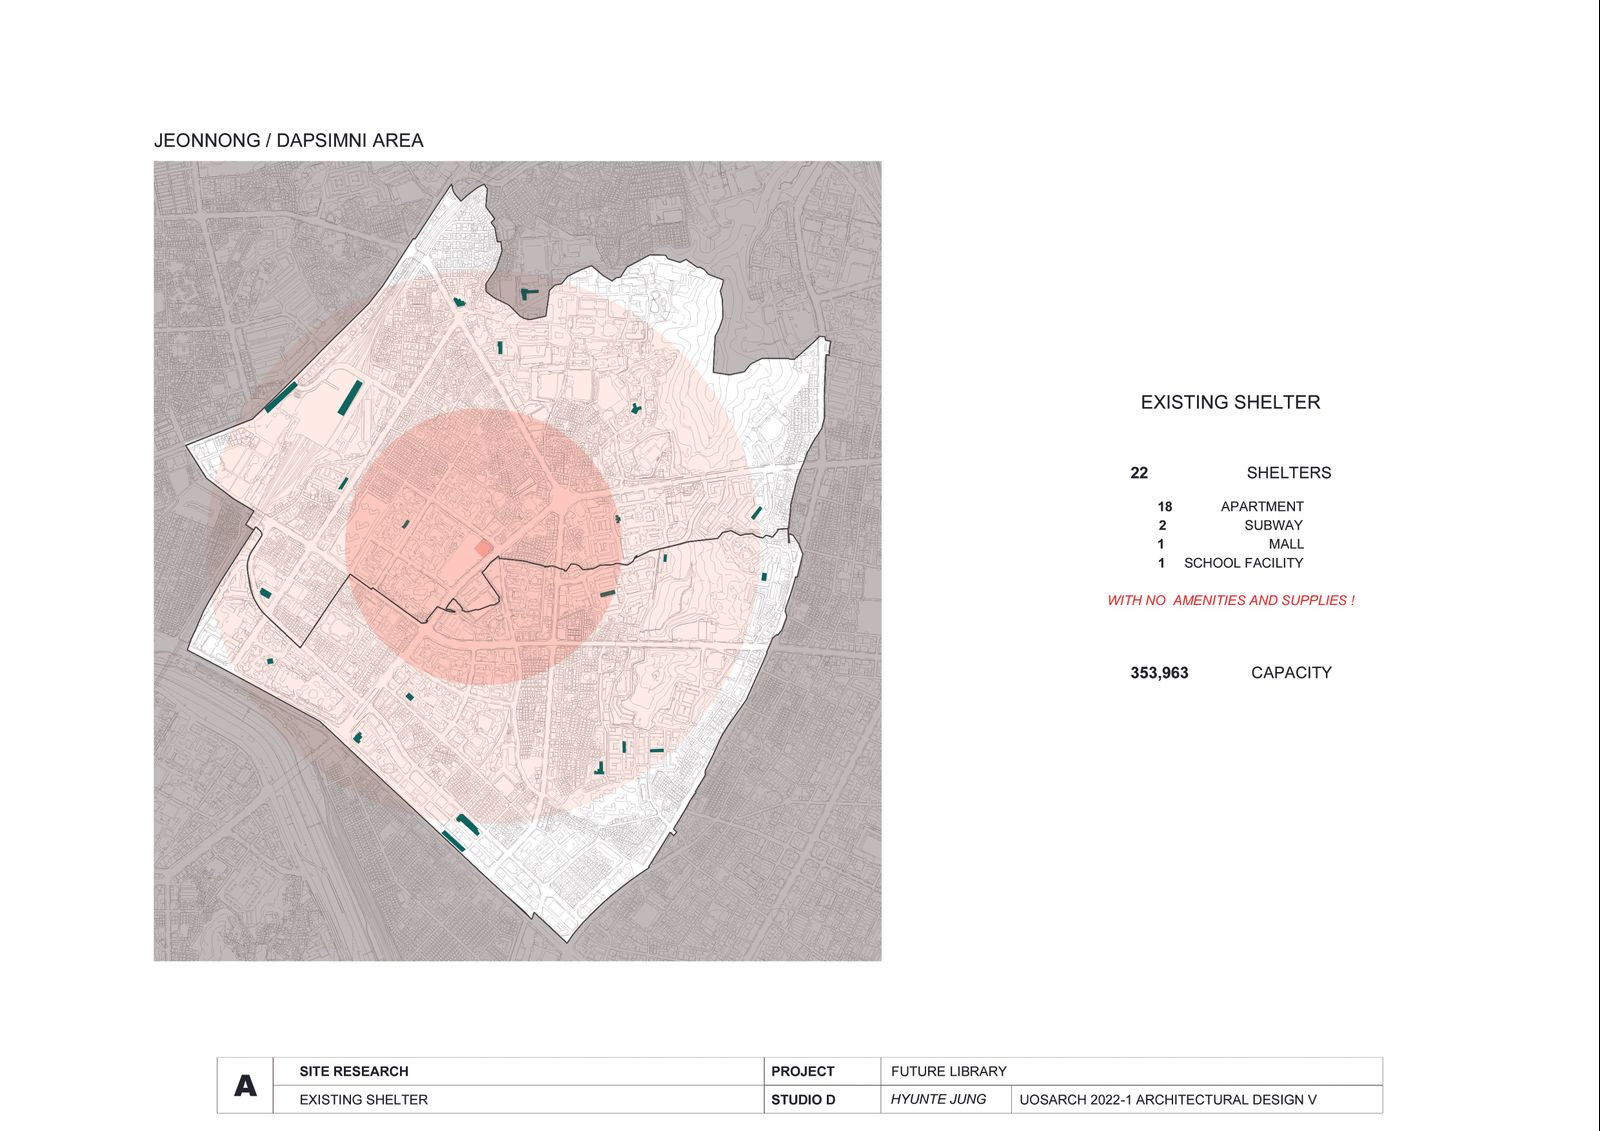The image size is (1600, 1131).
Task: Click the 'HYUNTE JUNG' author name
Action: click(x=938, y=1100)
